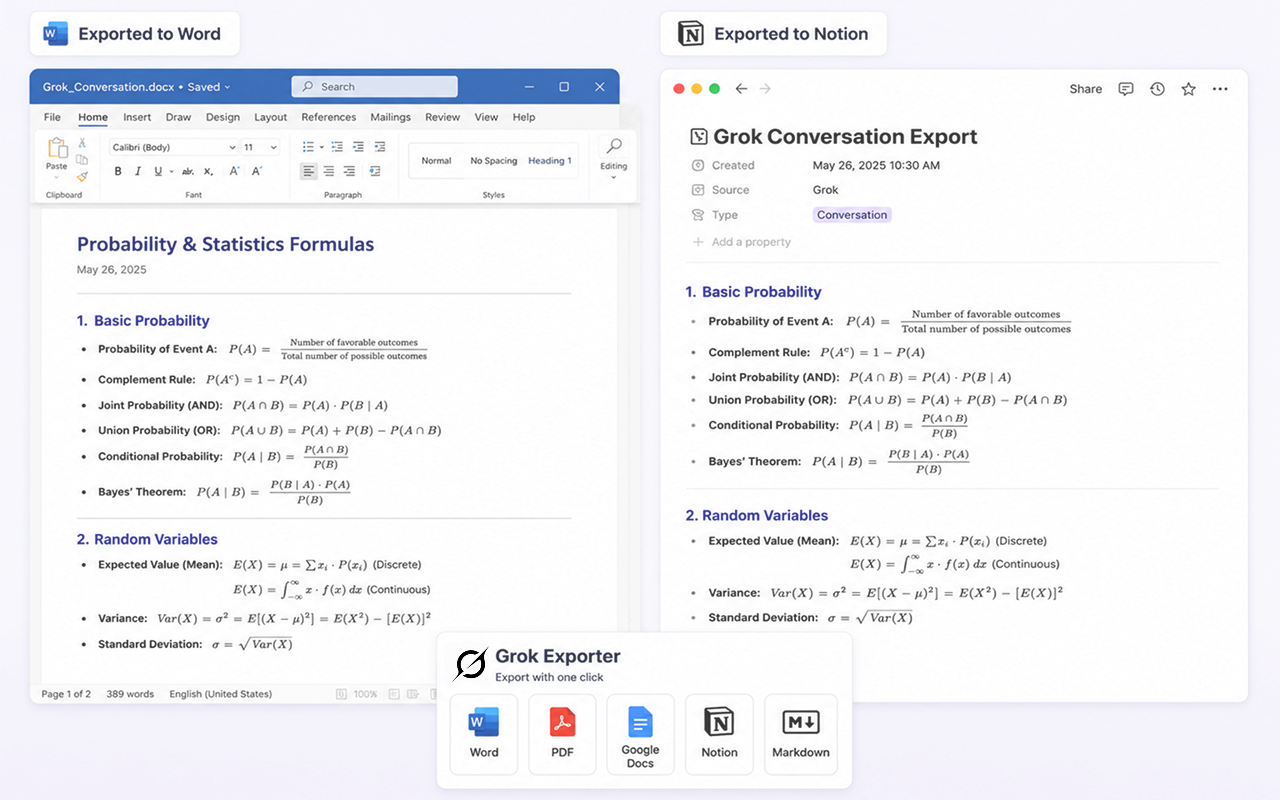Choose Google Docs in Grok Exporter
Screen dimensions: 1280x800
tap(640, 735)
